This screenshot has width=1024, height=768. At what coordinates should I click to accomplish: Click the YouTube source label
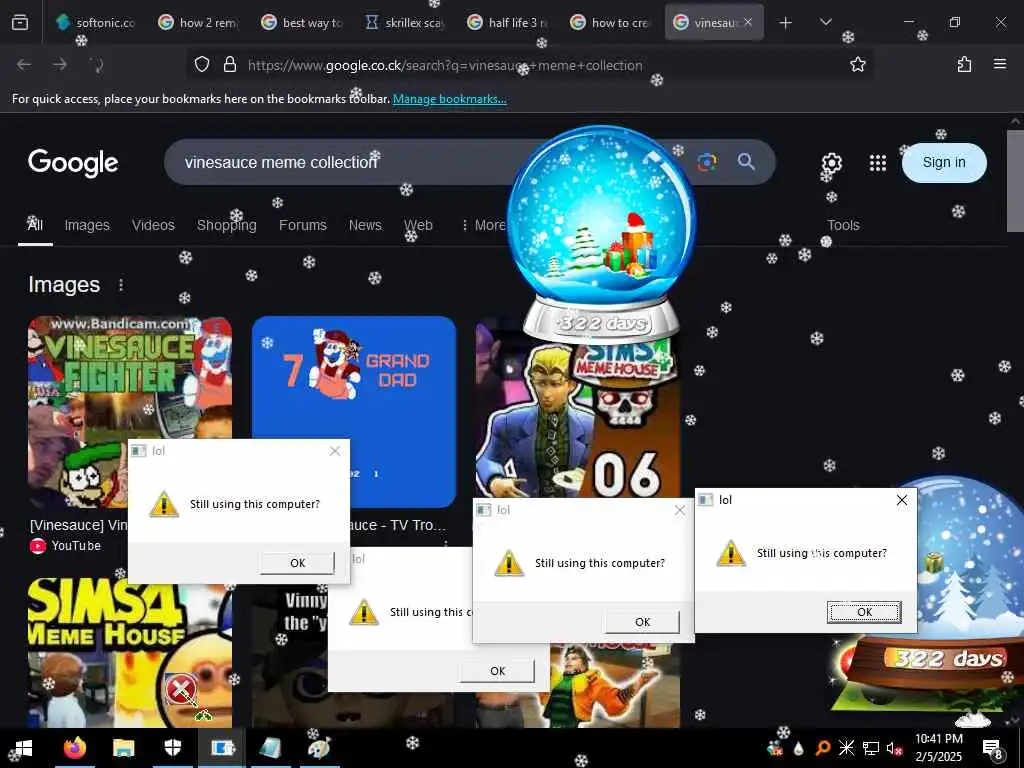pyautogui.click(x=76, y=546)
